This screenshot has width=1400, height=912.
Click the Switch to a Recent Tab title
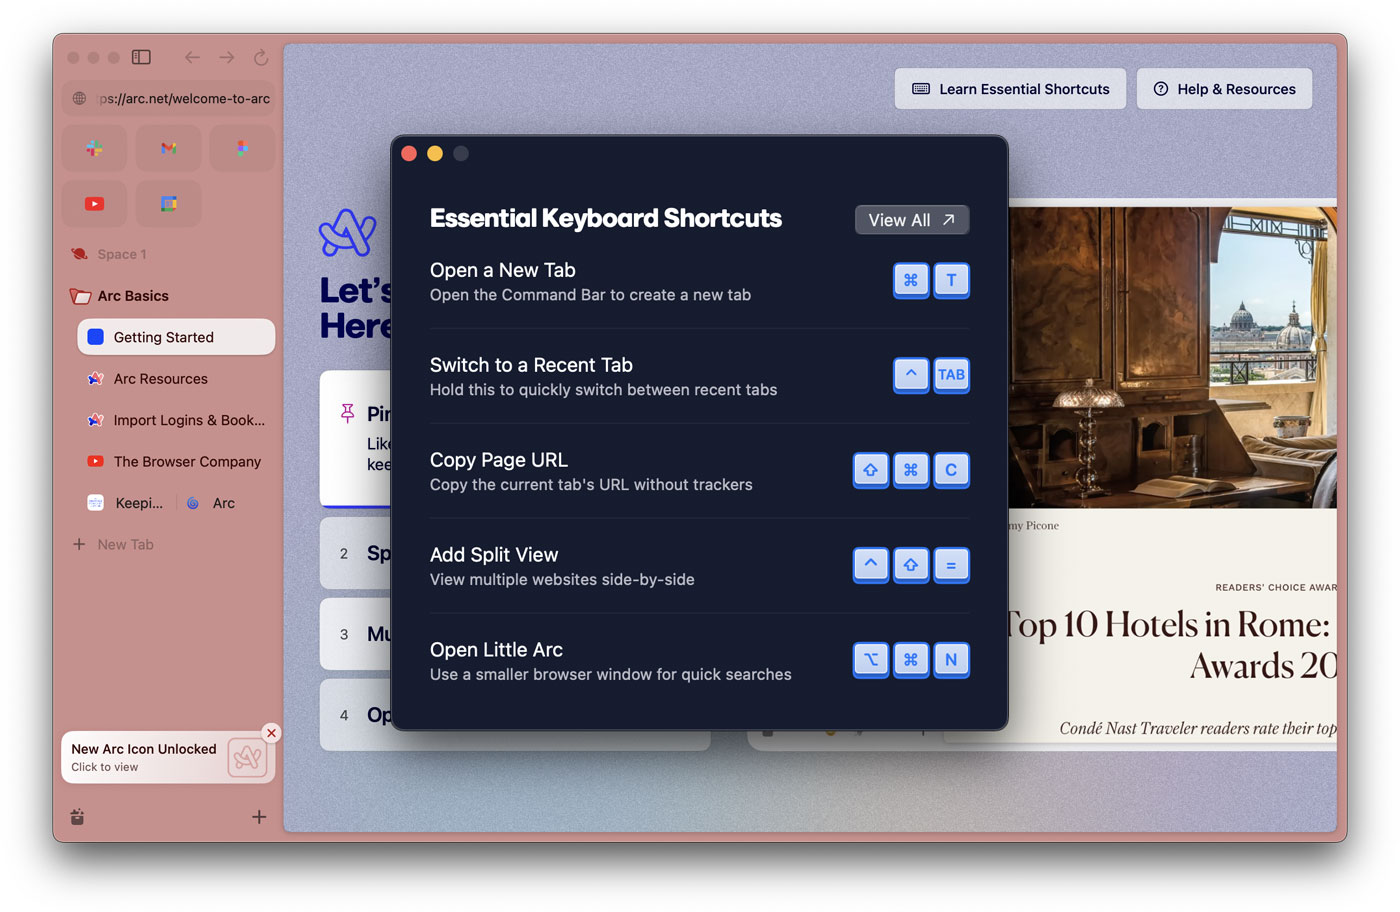pyautogui.click(x=531, y=365)
